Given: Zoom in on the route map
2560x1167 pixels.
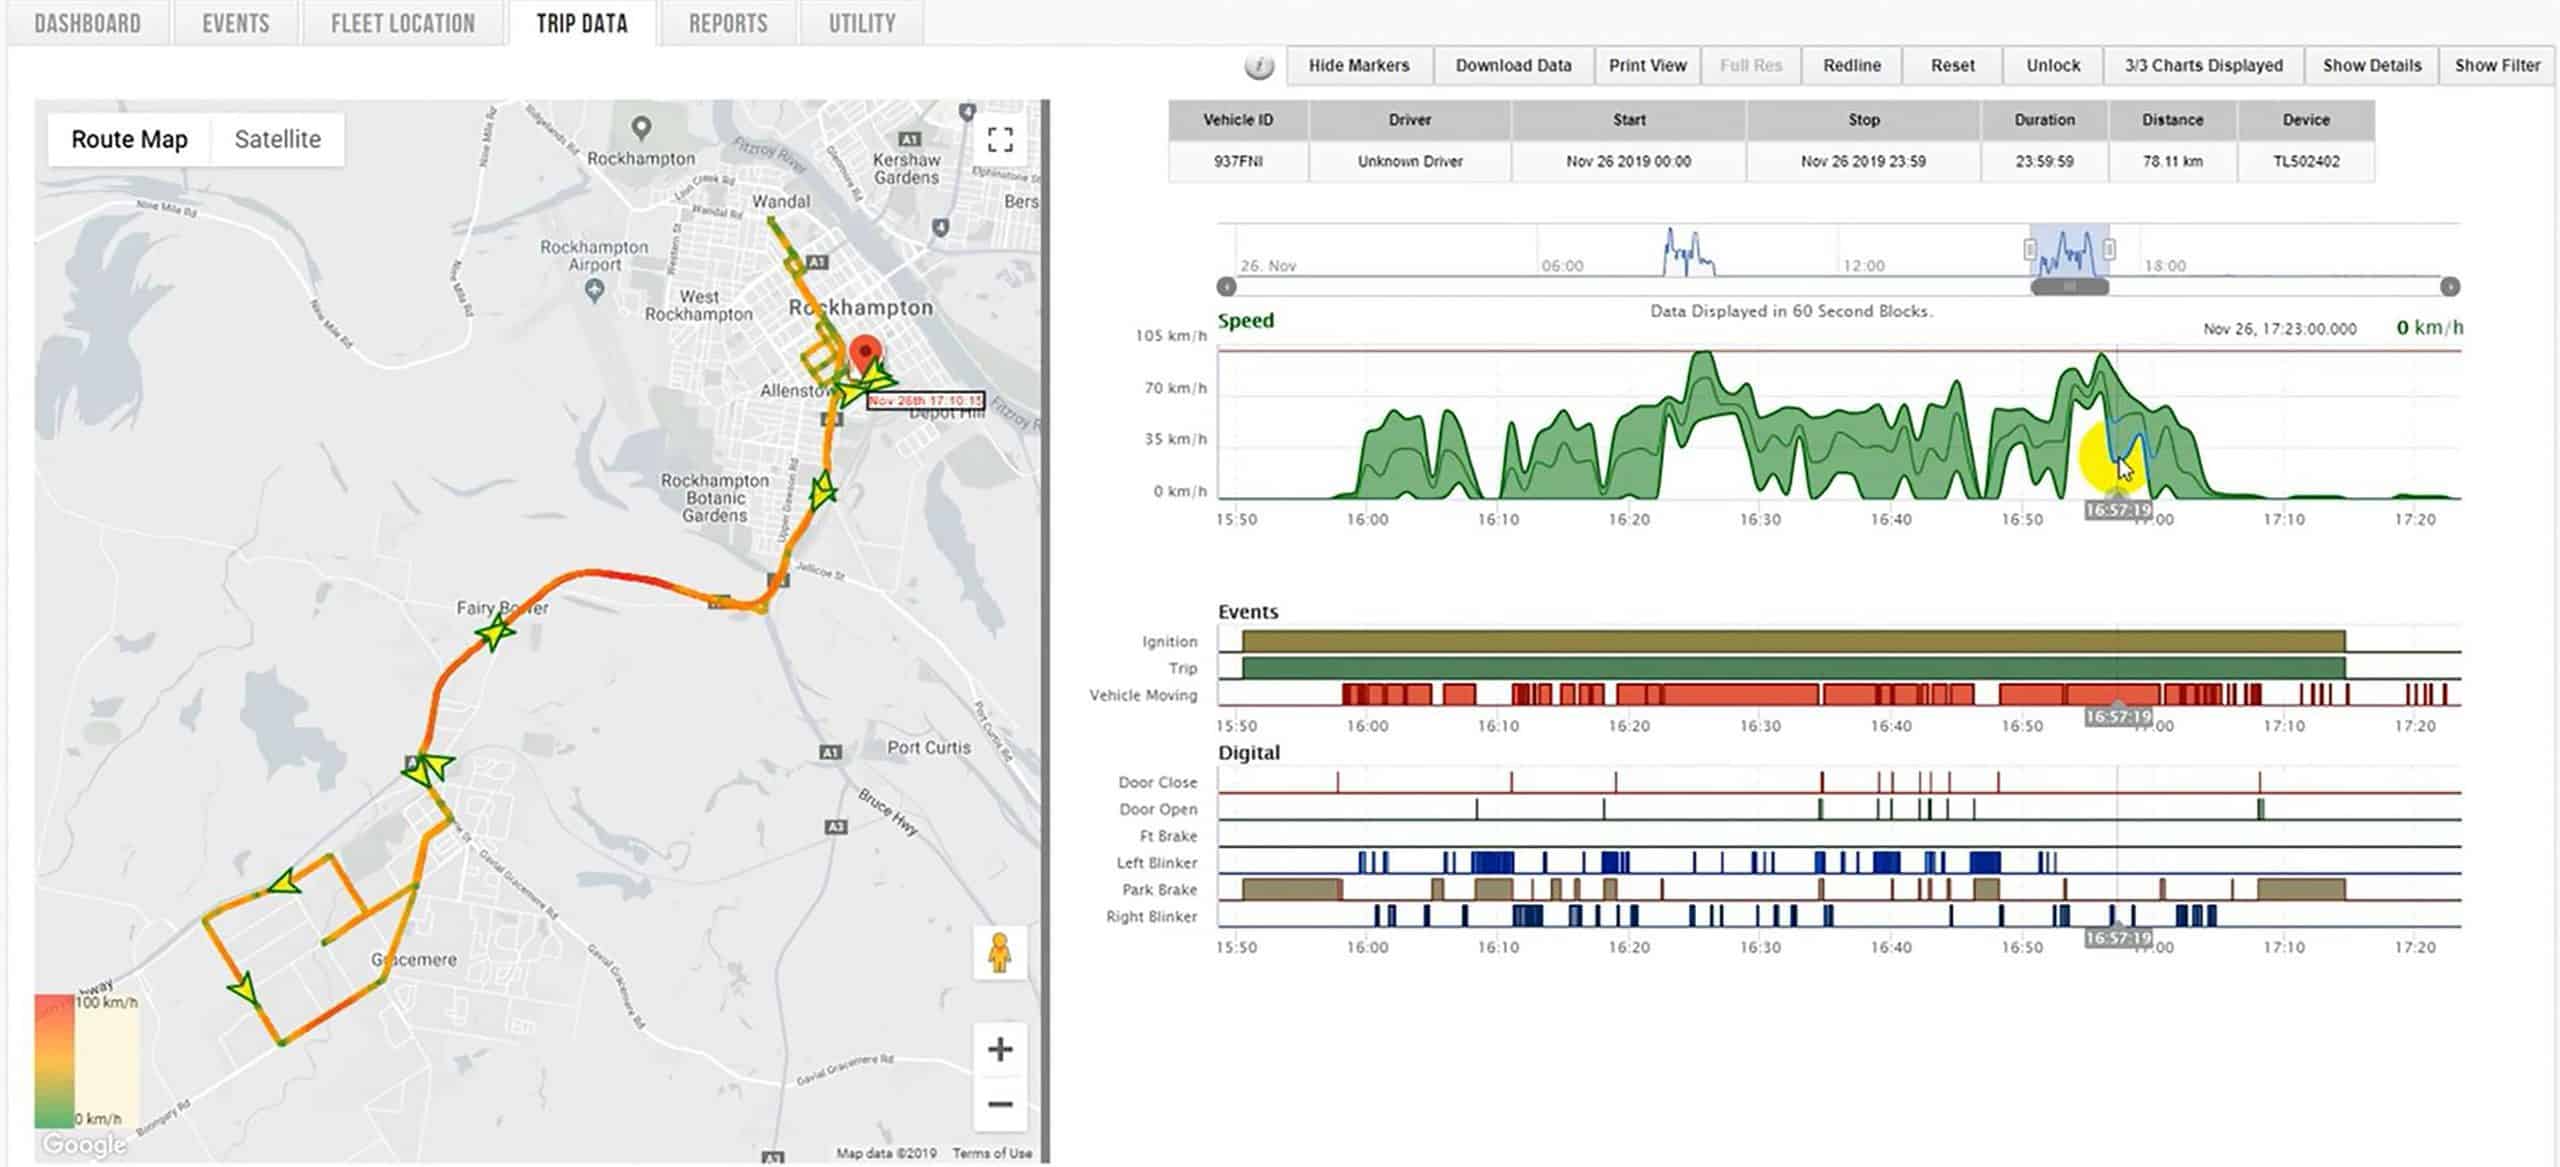Looking at the screenshot, I should click(x=1000, y=1049).
